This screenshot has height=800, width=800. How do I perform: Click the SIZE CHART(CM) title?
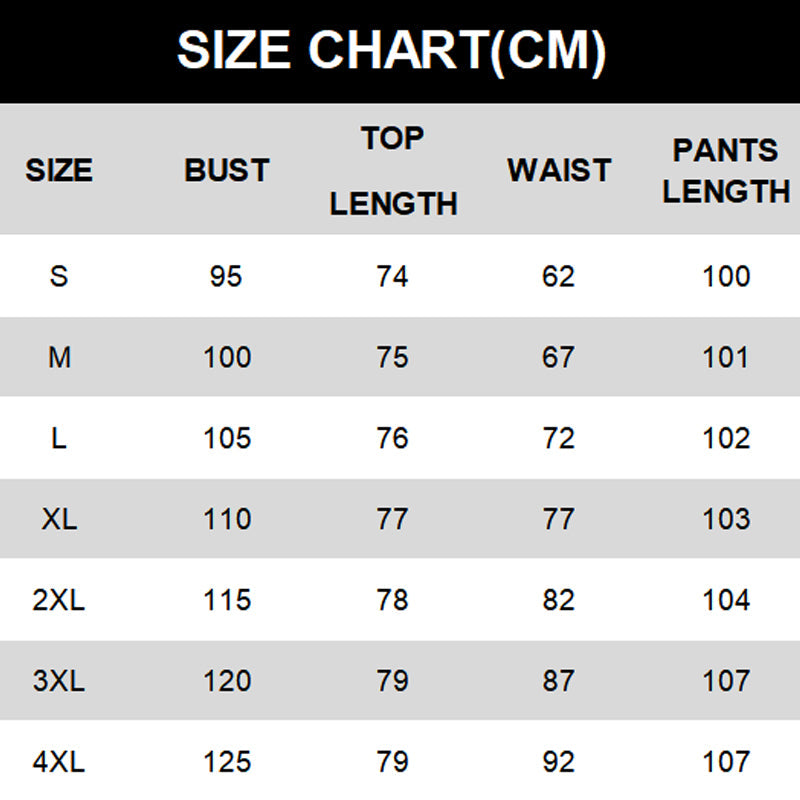point(392,49)
